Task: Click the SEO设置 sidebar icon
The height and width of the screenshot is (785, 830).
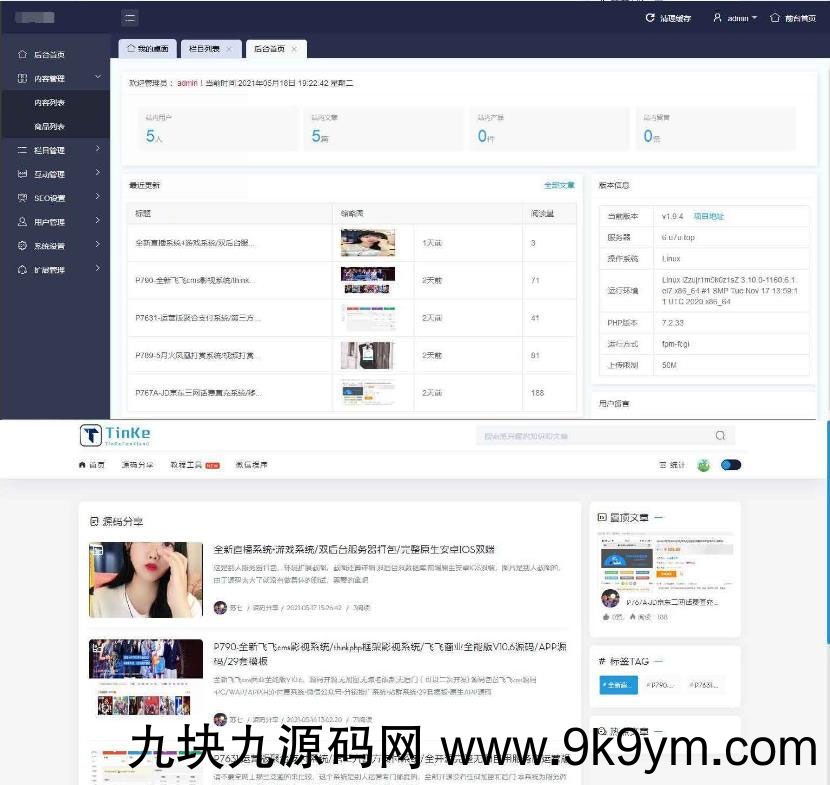Action: click(23, 198)
